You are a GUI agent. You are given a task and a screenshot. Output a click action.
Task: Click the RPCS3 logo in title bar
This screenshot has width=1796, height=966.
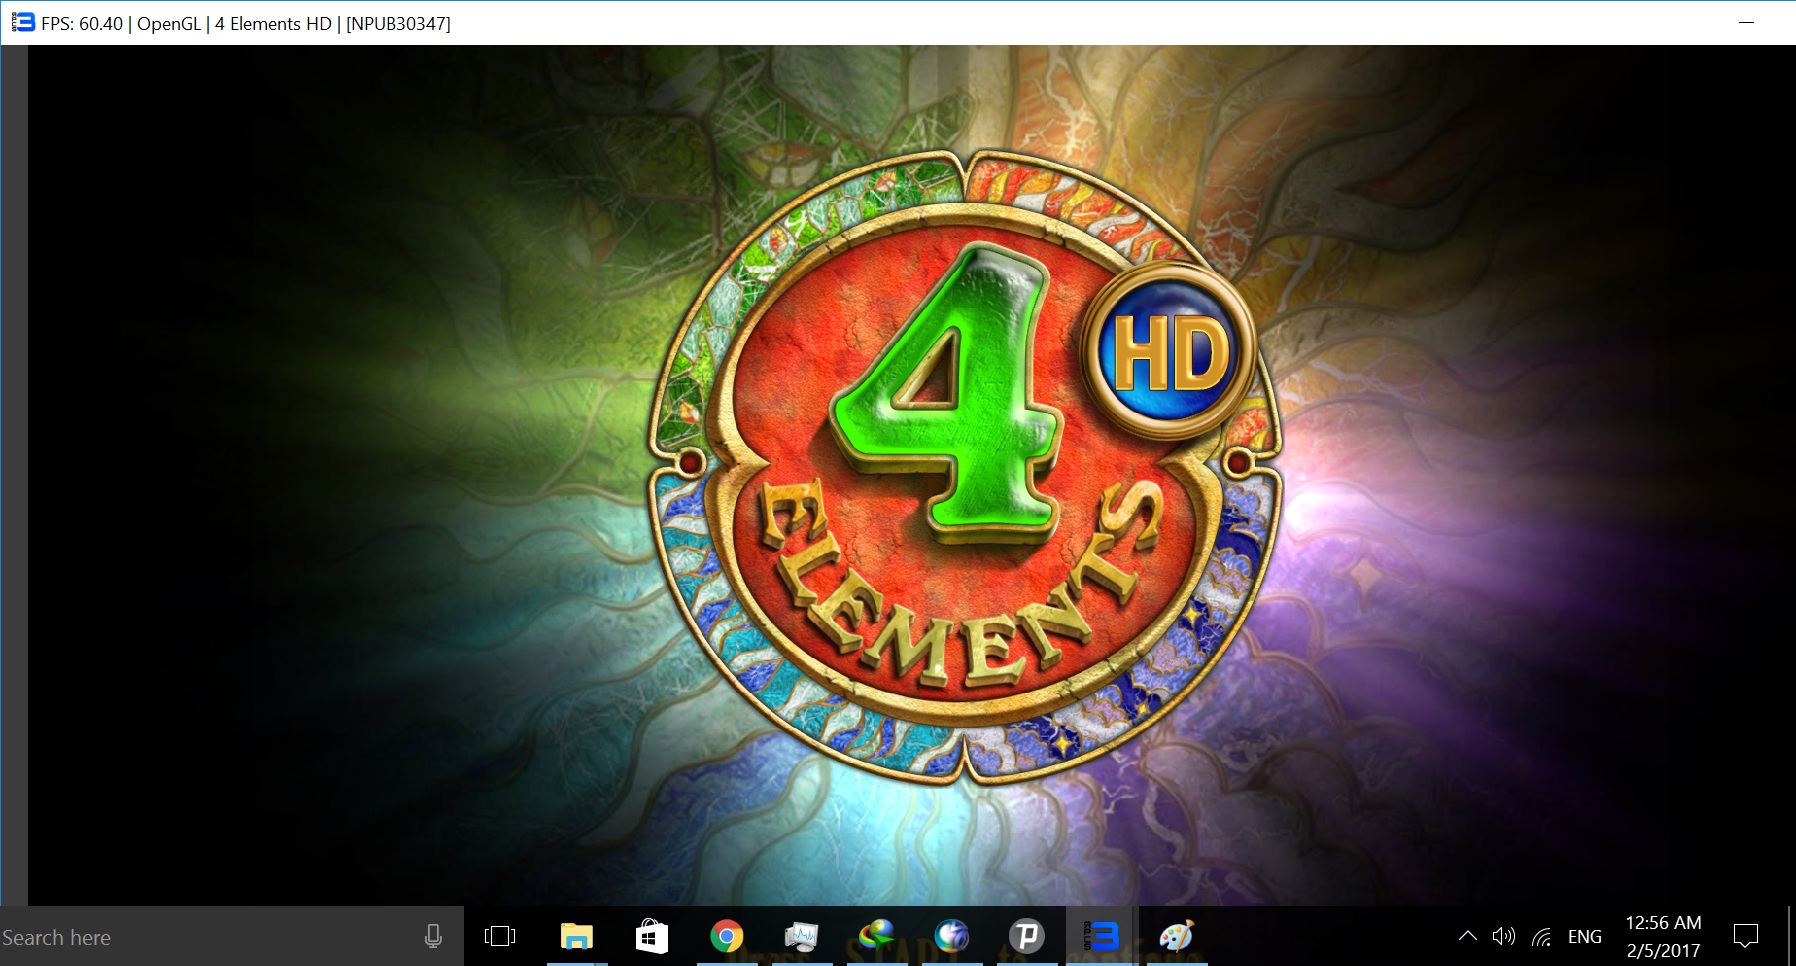23,22
